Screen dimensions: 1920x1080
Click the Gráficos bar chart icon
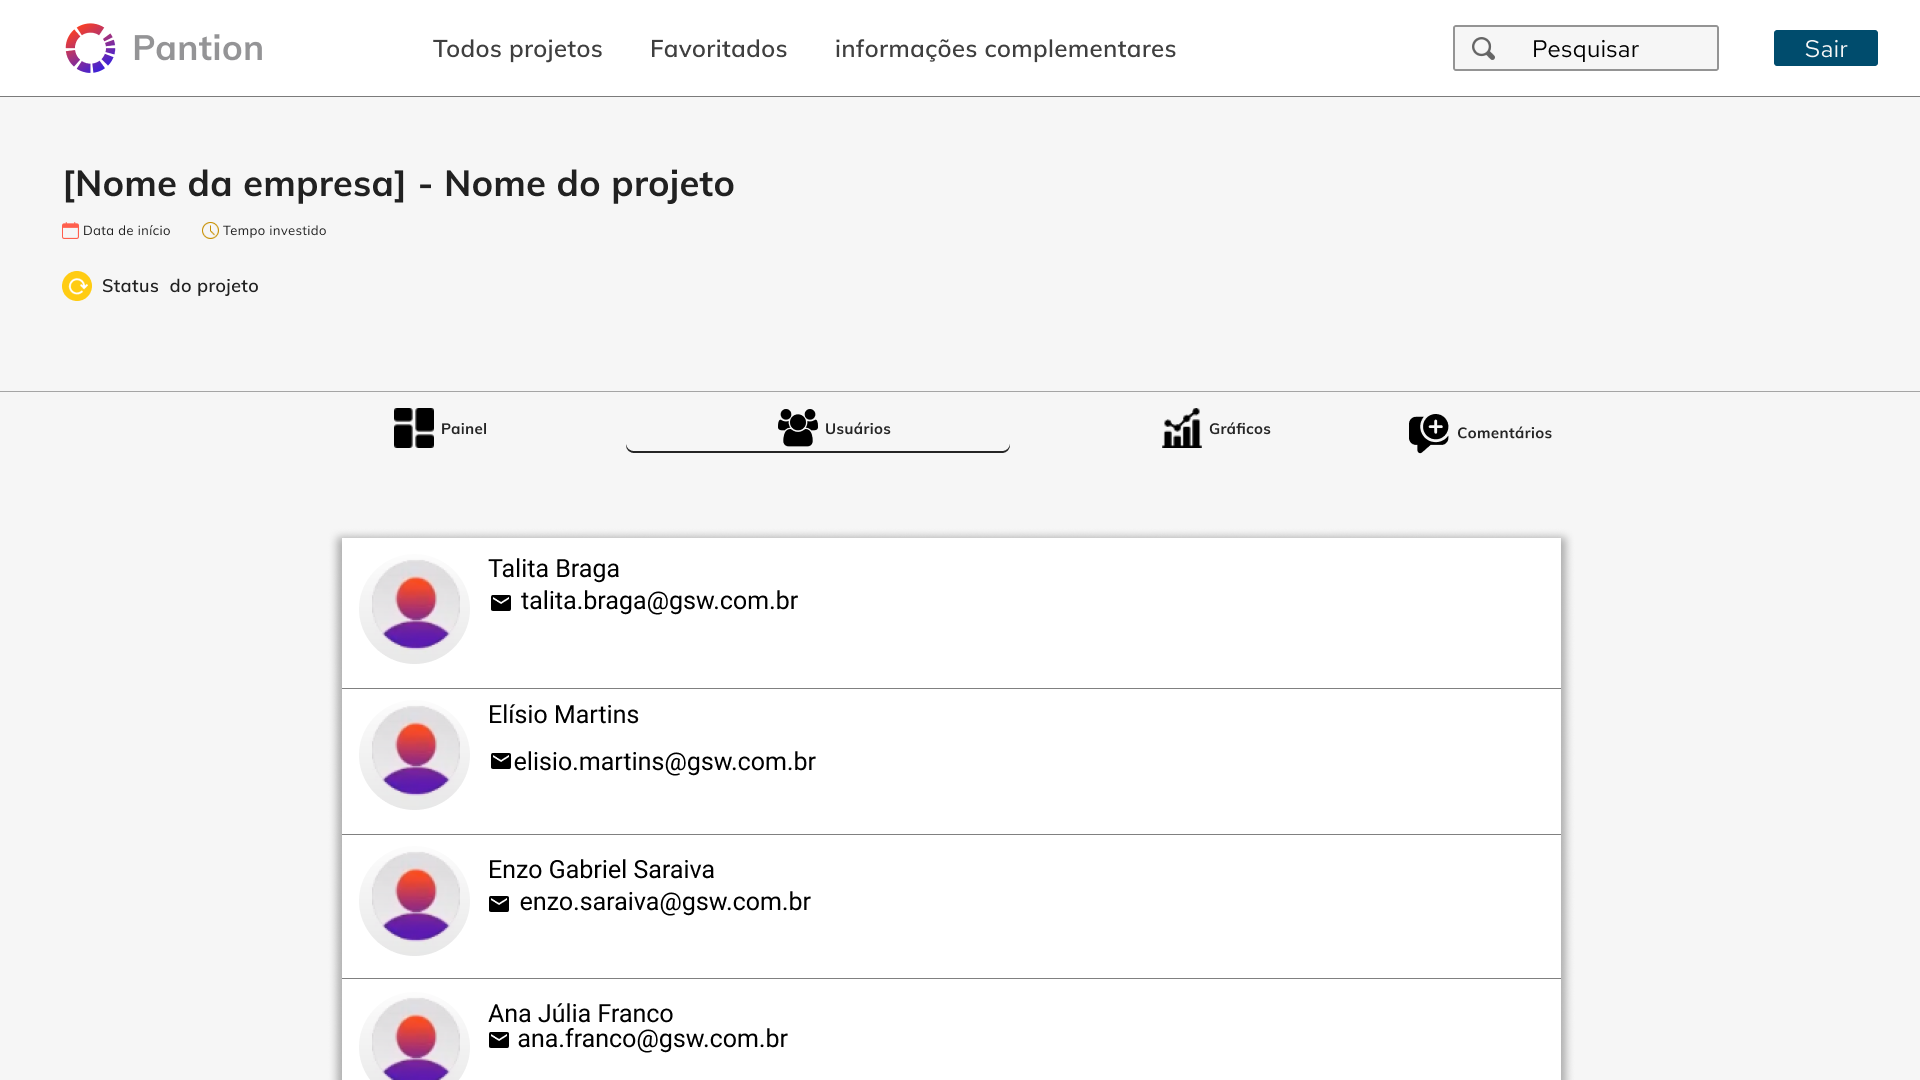click(x=1182, y=428)
